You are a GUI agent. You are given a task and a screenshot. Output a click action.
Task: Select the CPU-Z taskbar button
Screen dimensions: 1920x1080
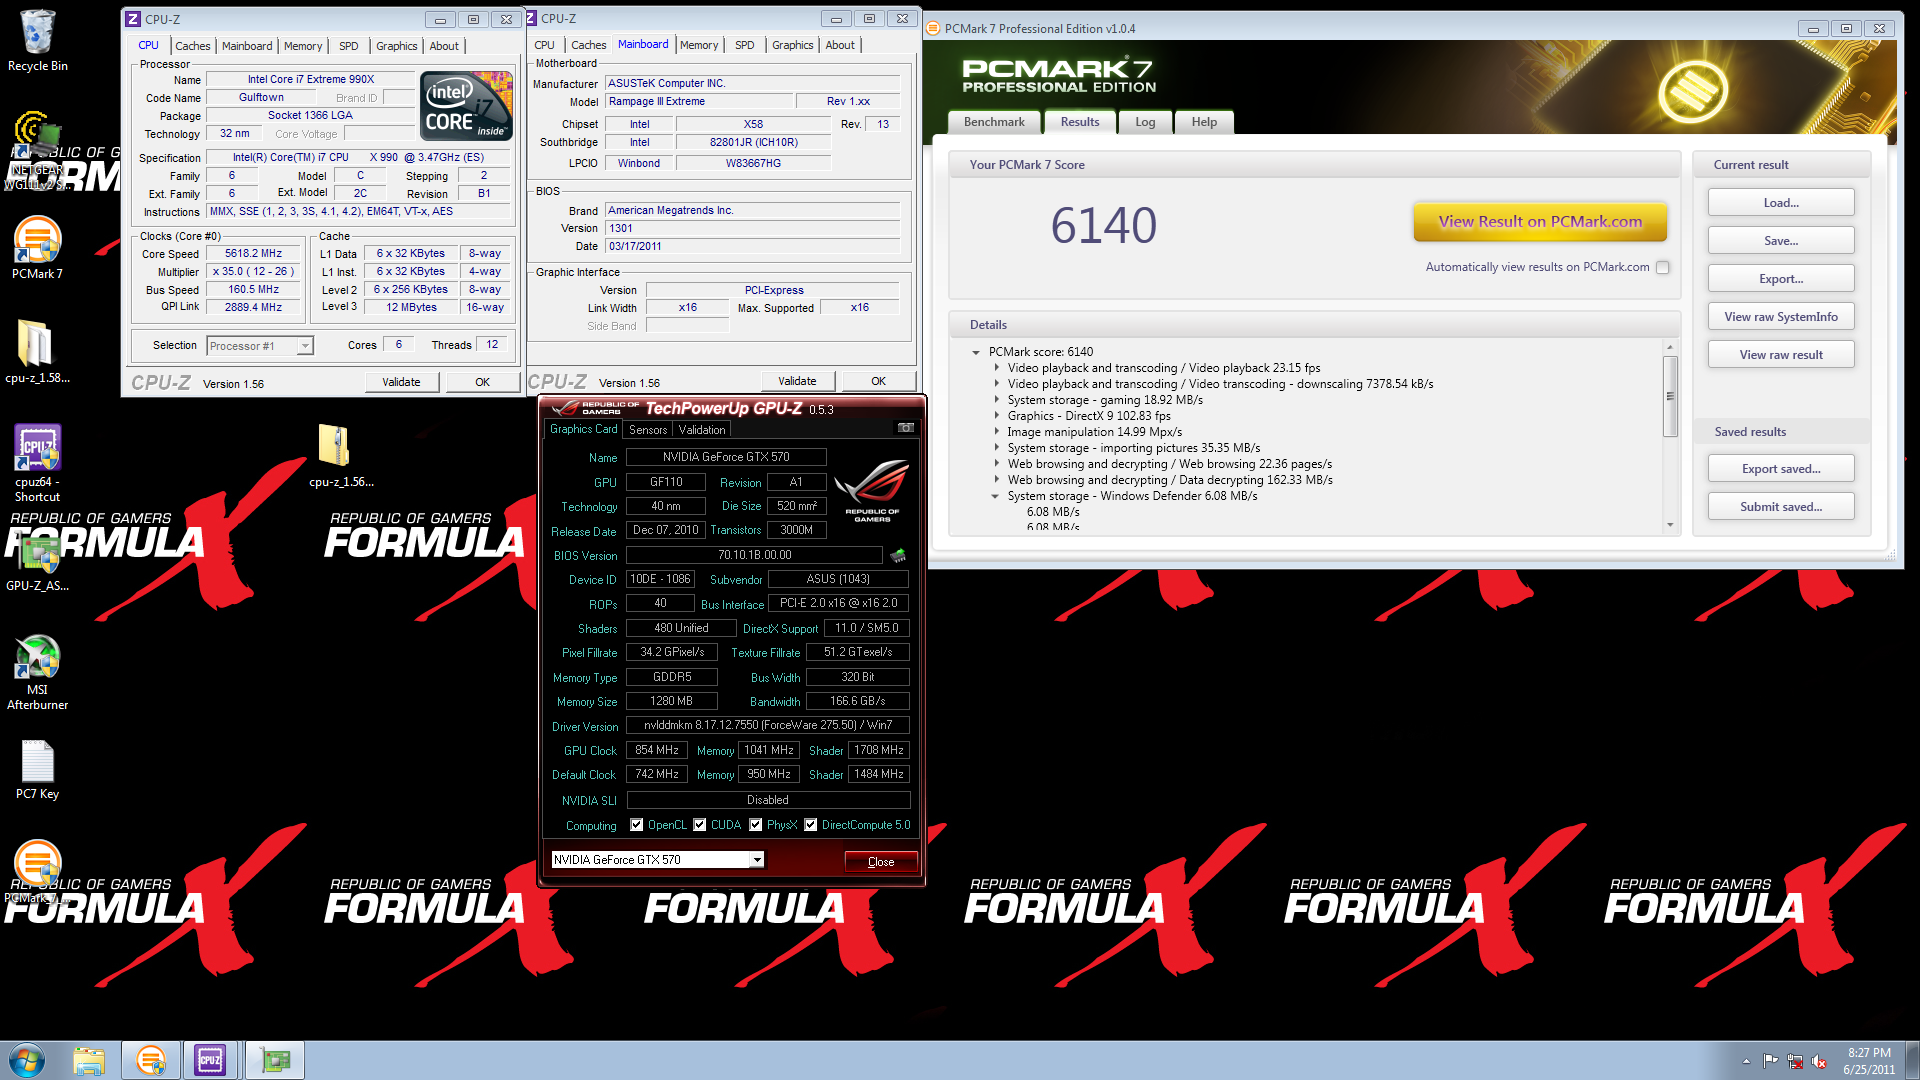[210, 1060]
